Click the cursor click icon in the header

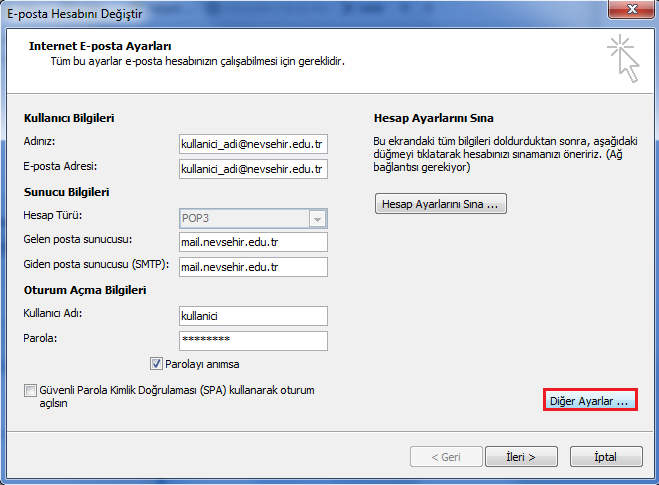(x=622, y=58)
